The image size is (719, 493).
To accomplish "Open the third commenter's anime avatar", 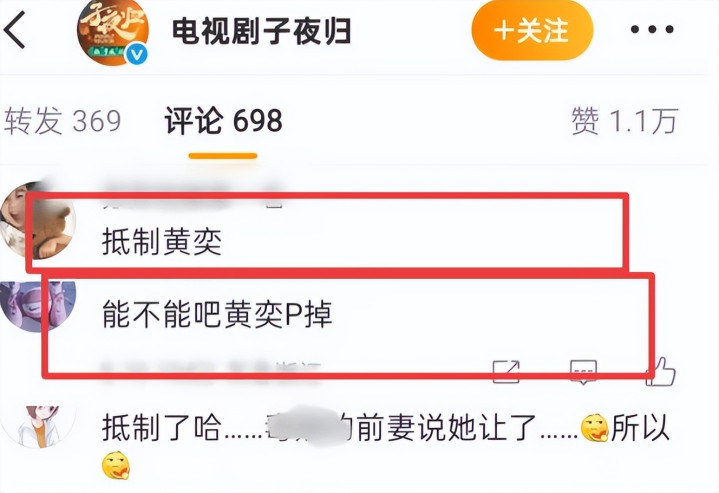I will pos(38,427).
